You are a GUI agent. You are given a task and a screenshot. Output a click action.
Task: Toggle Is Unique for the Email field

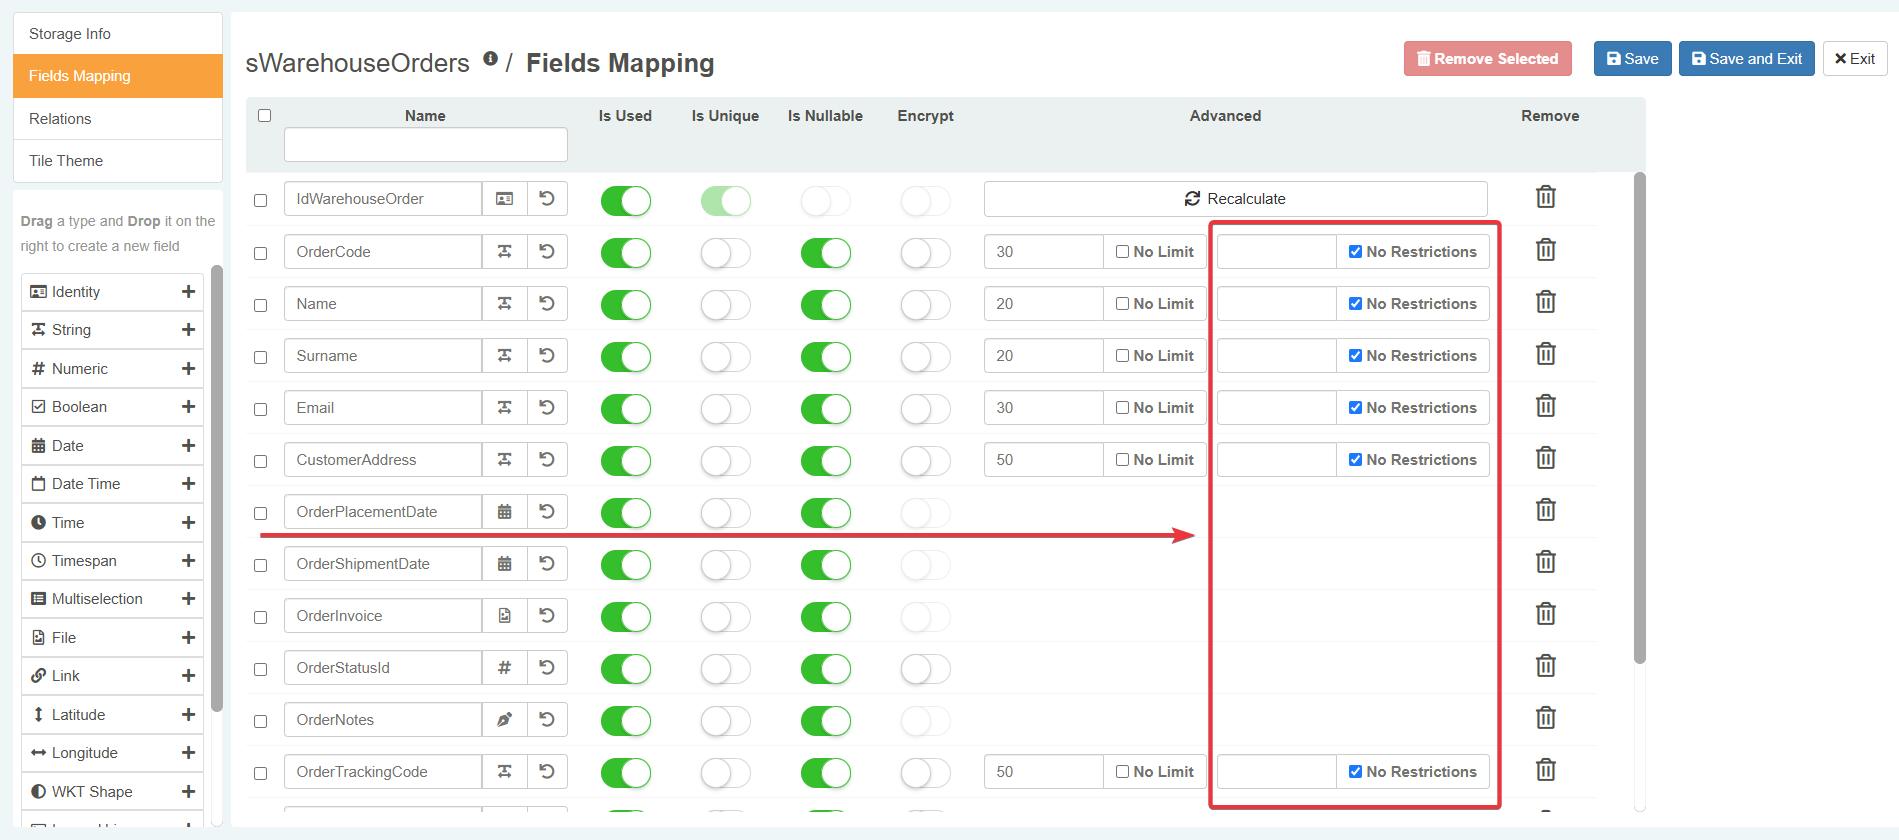(x=725, y=409)
